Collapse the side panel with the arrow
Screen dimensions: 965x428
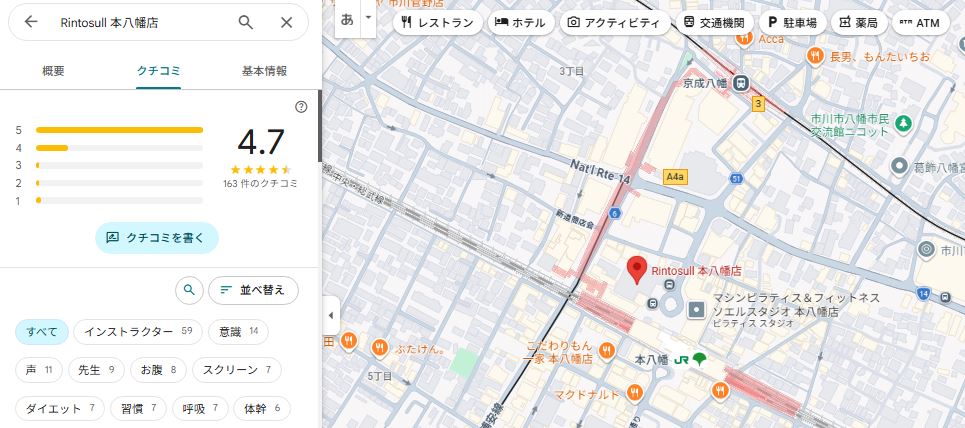(331, 316)
